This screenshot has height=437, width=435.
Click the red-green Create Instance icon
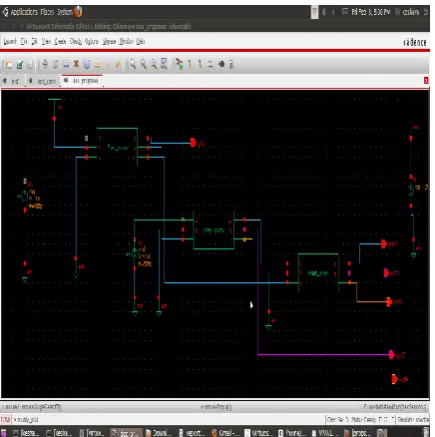click(179, 64)
